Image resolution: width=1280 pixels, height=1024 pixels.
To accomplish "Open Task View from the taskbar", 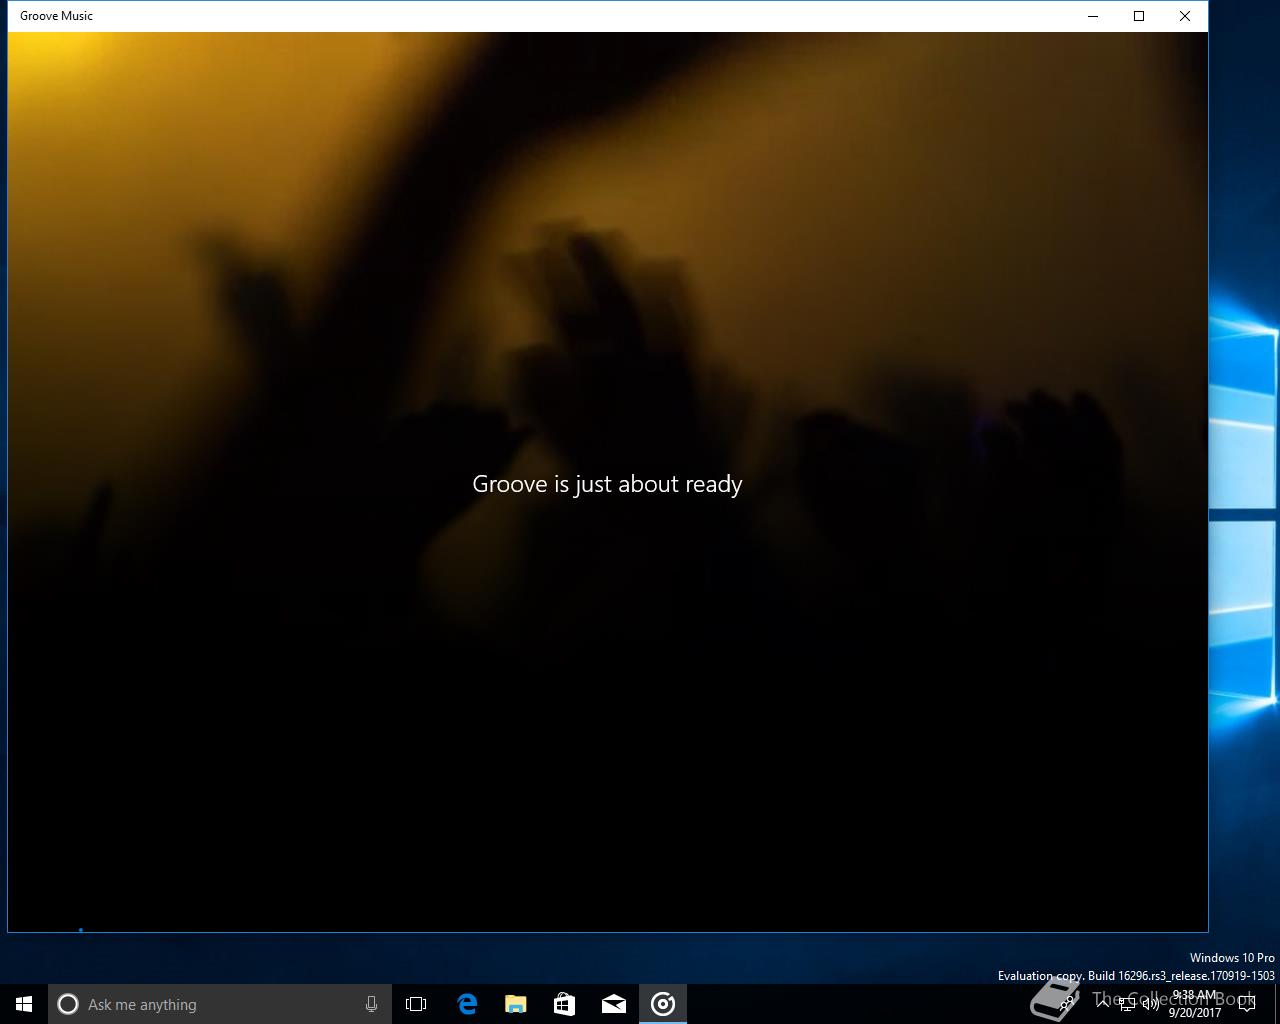I will click(x=416, y=1004).
